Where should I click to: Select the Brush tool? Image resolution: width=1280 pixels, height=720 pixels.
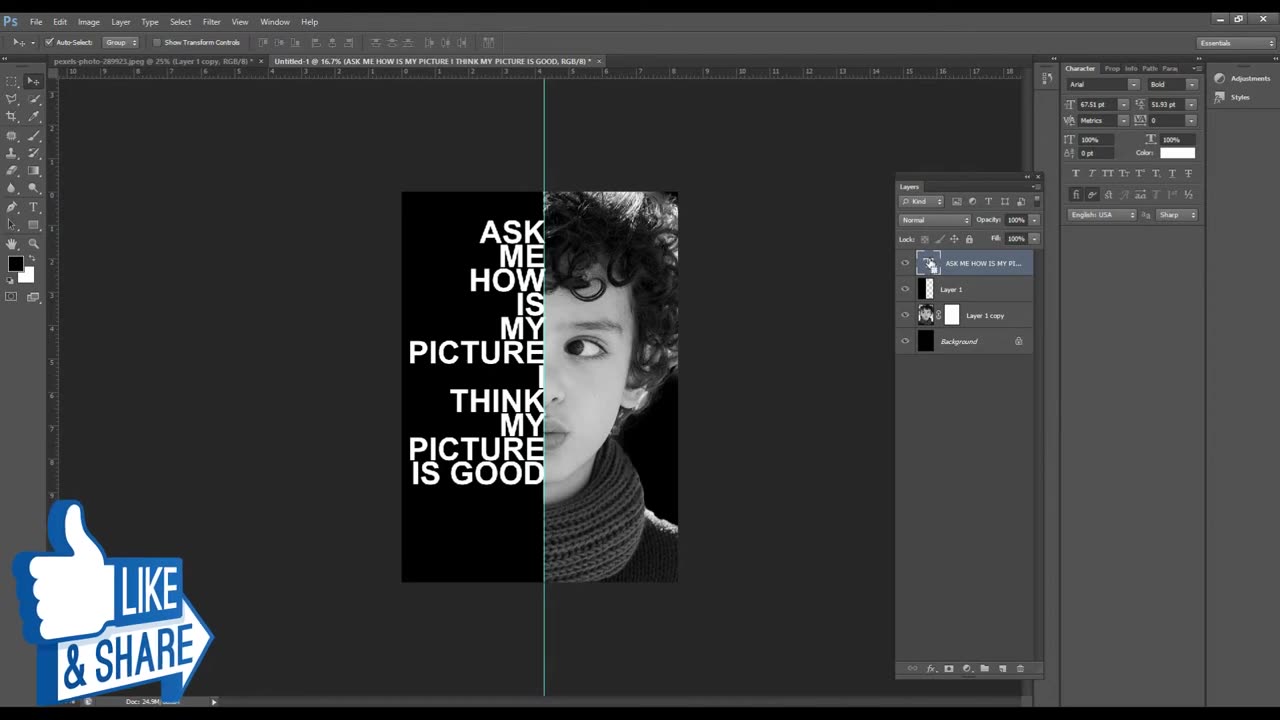coord(33,135)
